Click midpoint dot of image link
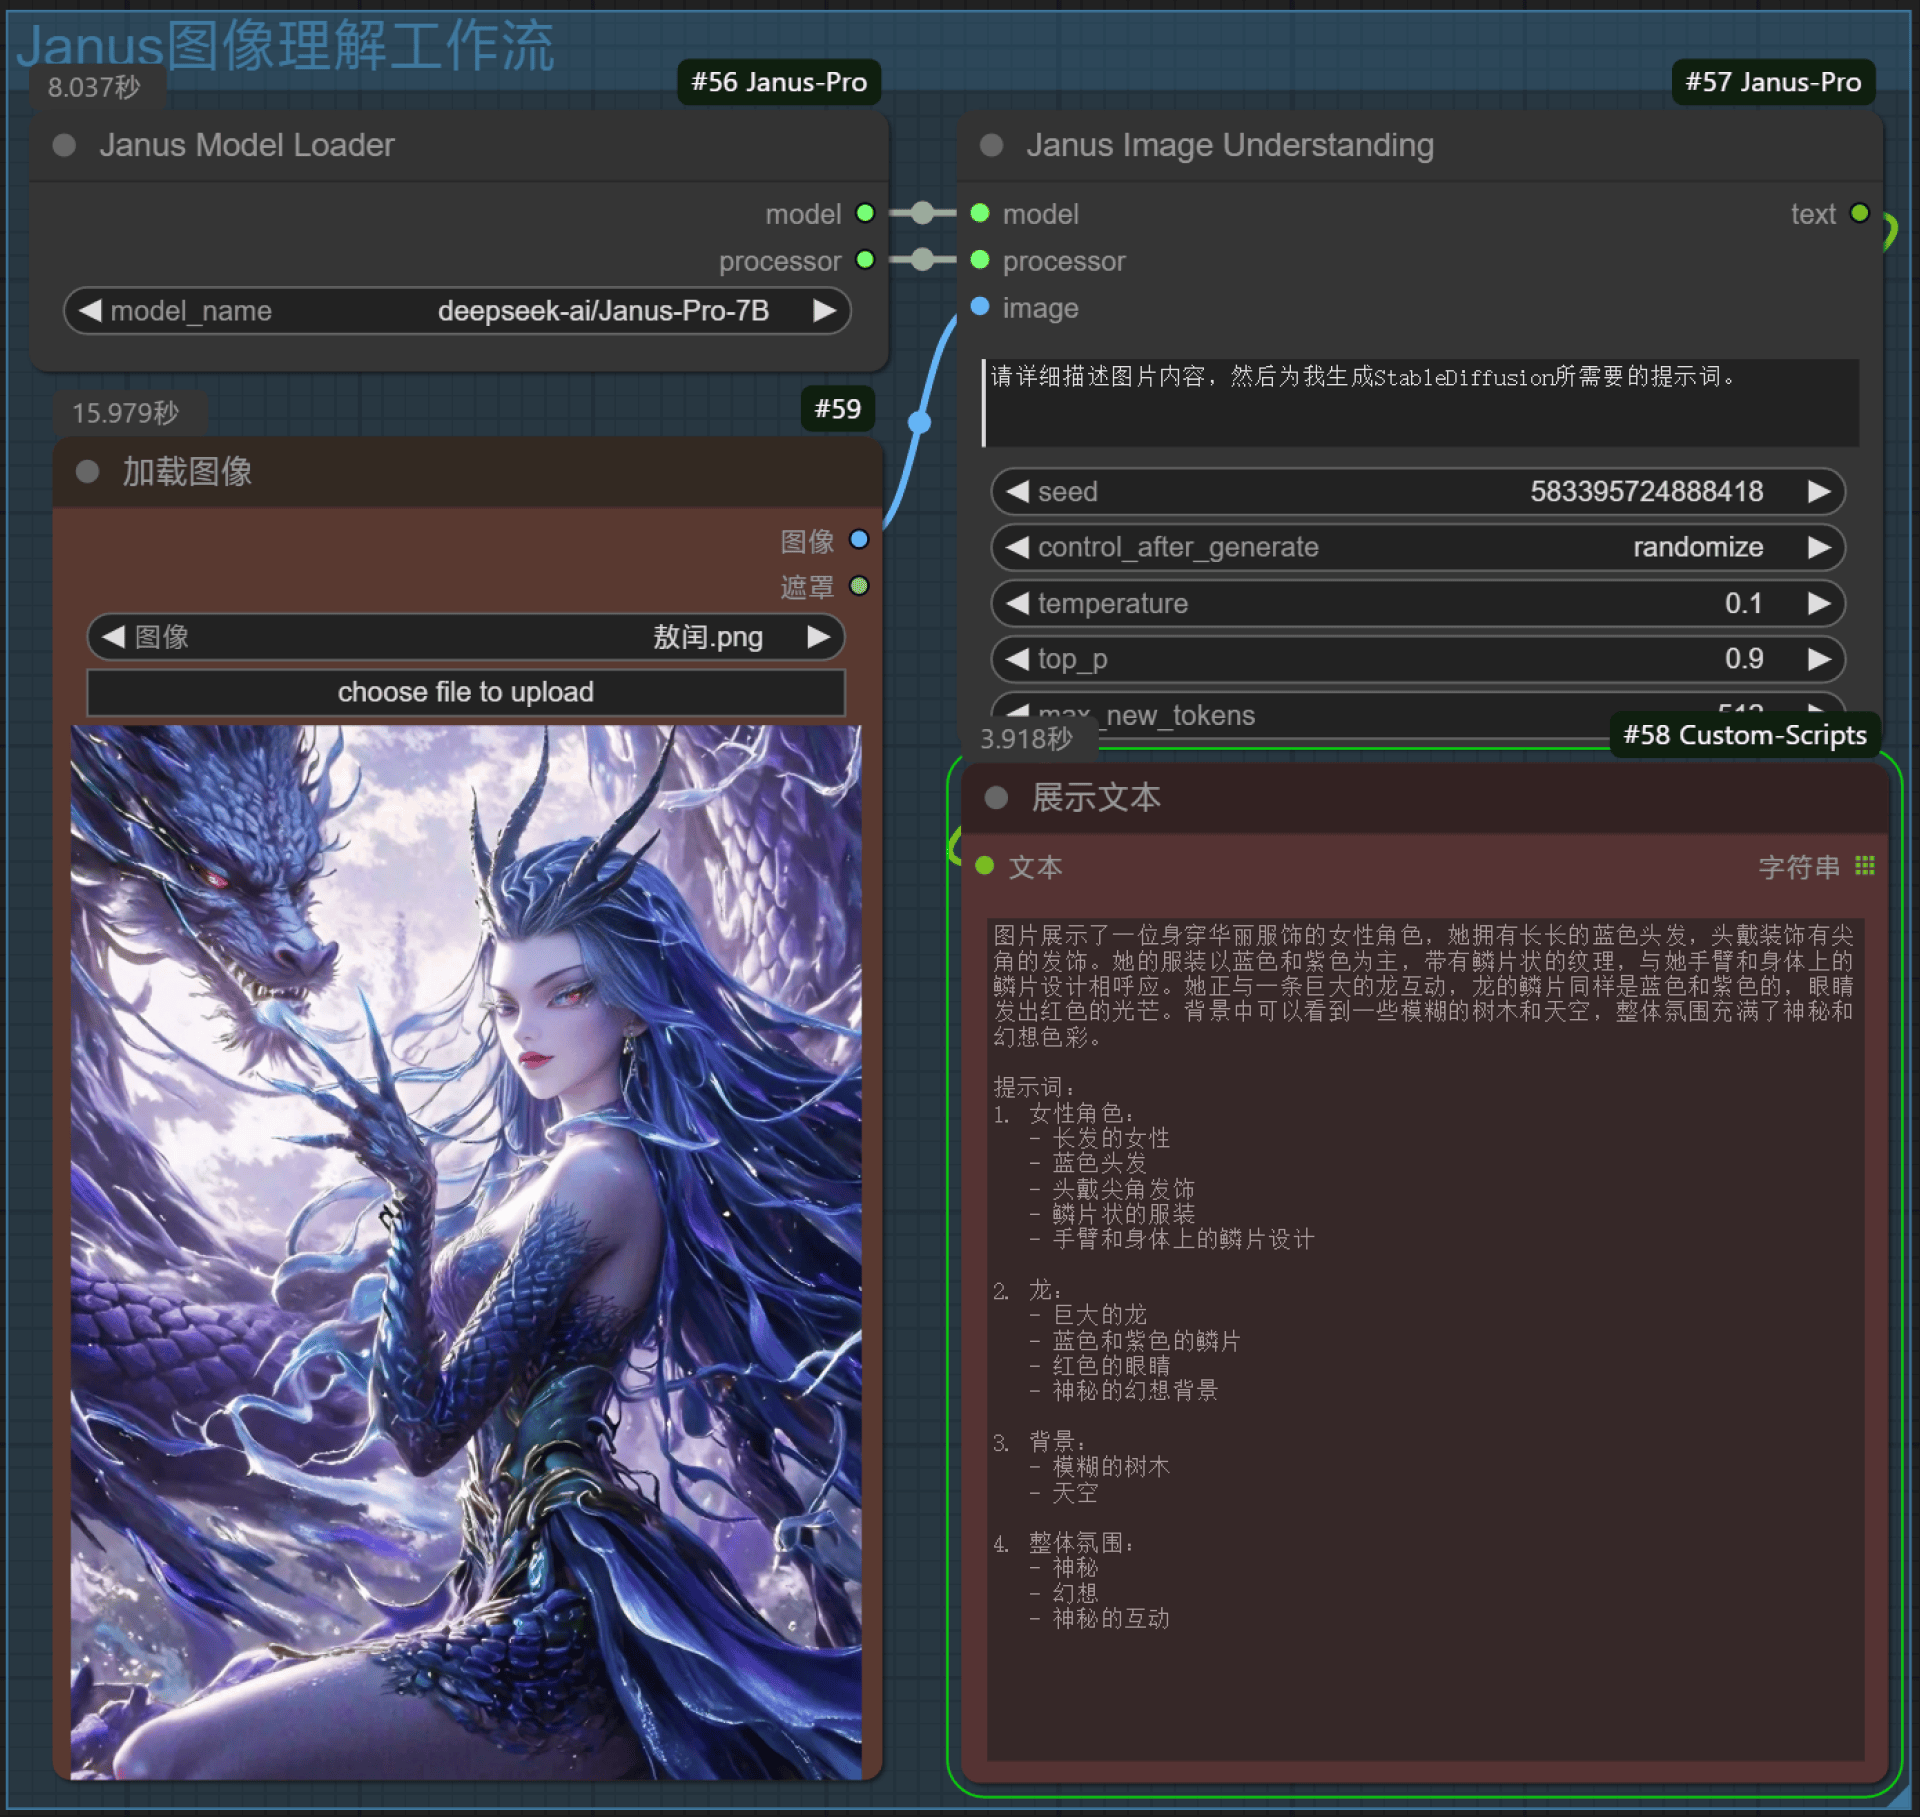The image size is (1920, 1817). click(x=919, y=423)
